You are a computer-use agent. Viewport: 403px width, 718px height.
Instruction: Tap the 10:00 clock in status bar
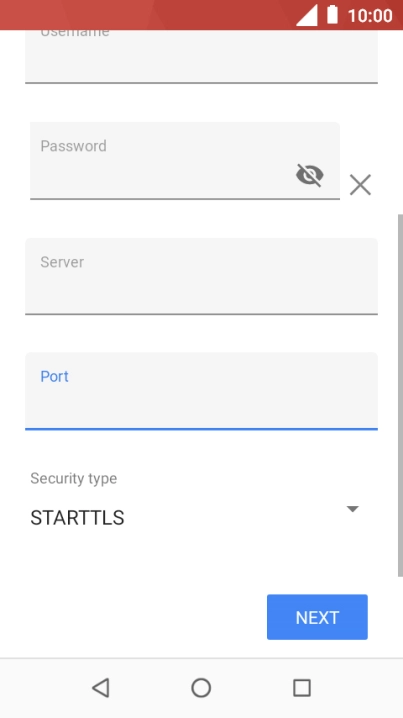point(370,16)
